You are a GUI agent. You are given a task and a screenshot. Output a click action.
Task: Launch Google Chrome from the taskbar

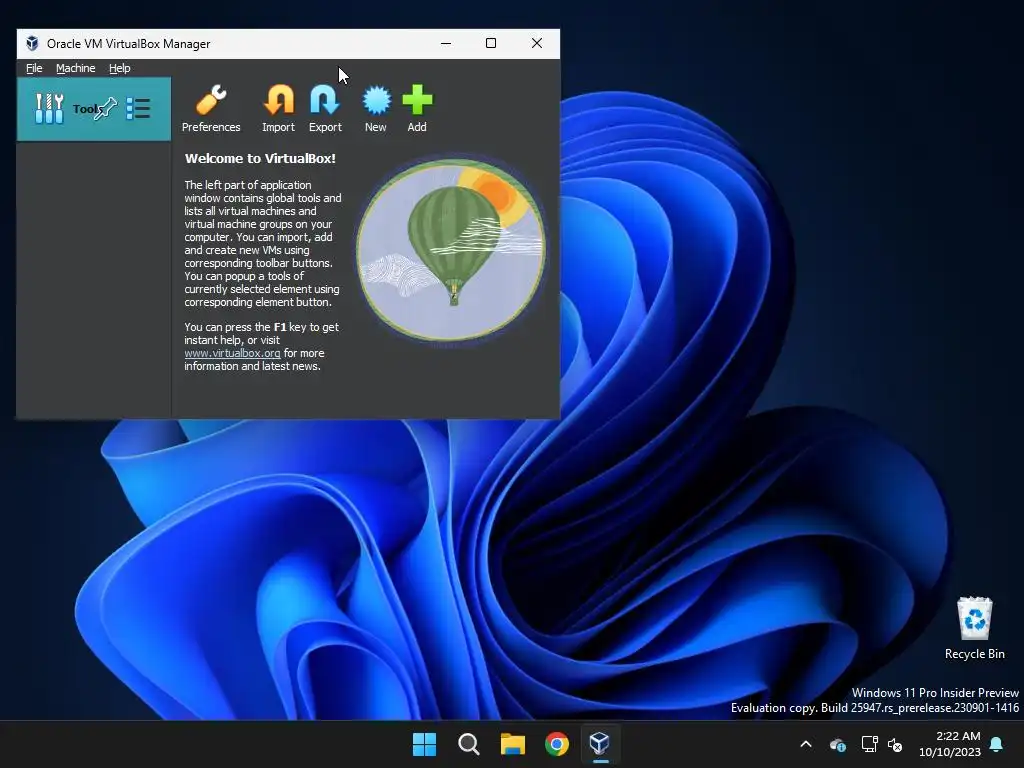point(557,744)
